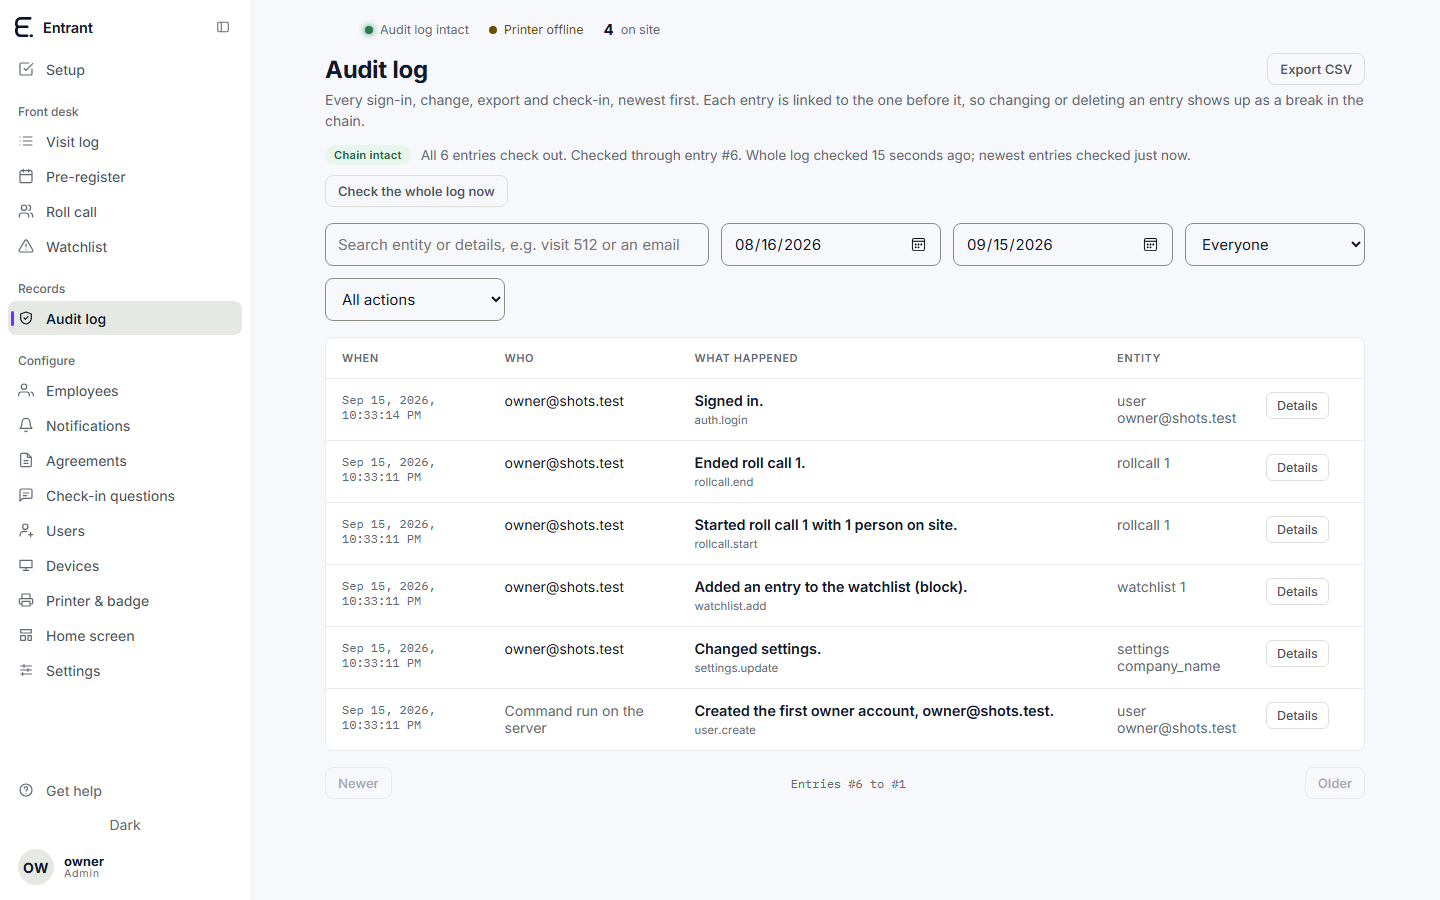Click the Setup checklist icon
Screen dimensions: 1440x900
point(26,69)
